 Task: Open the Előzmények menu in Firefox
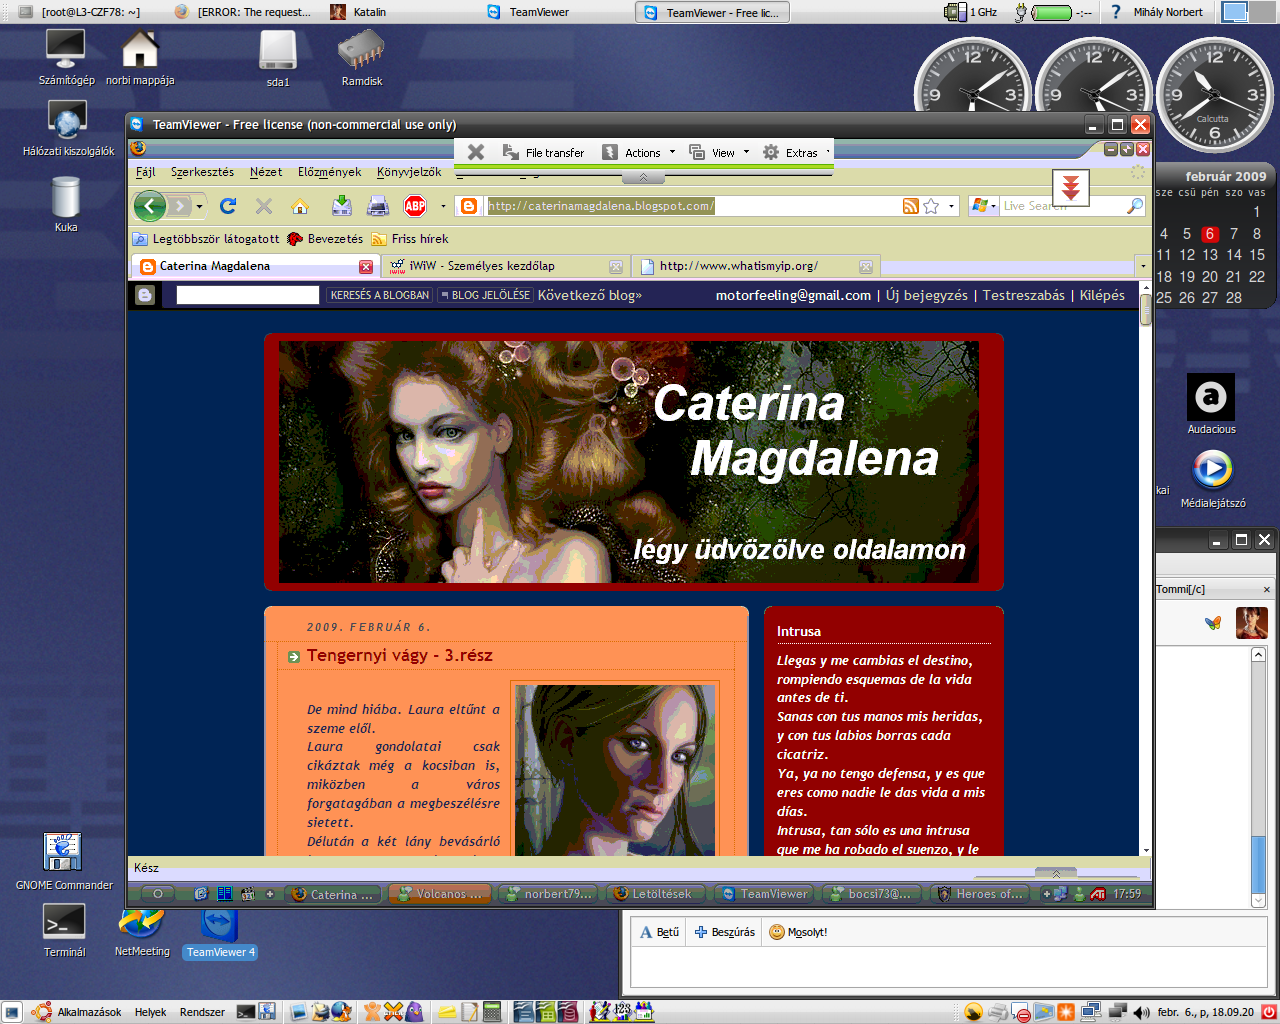coord(329,172)
